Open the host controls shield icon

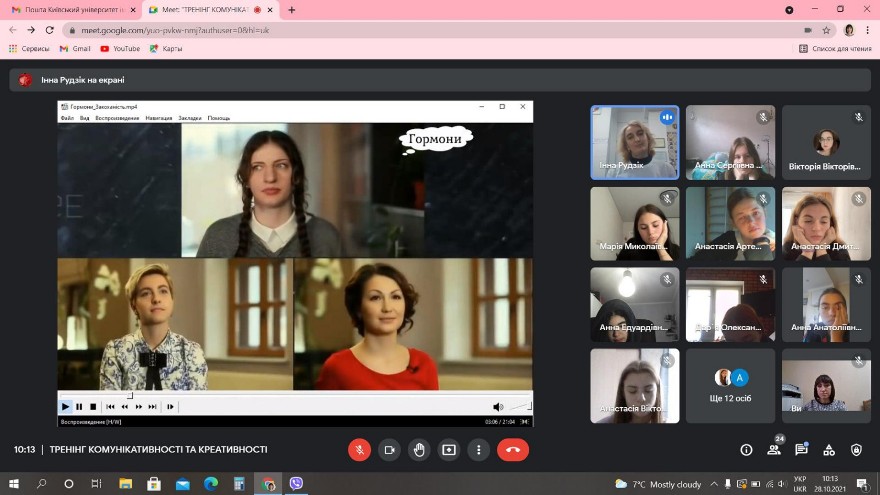pos(856,450)
